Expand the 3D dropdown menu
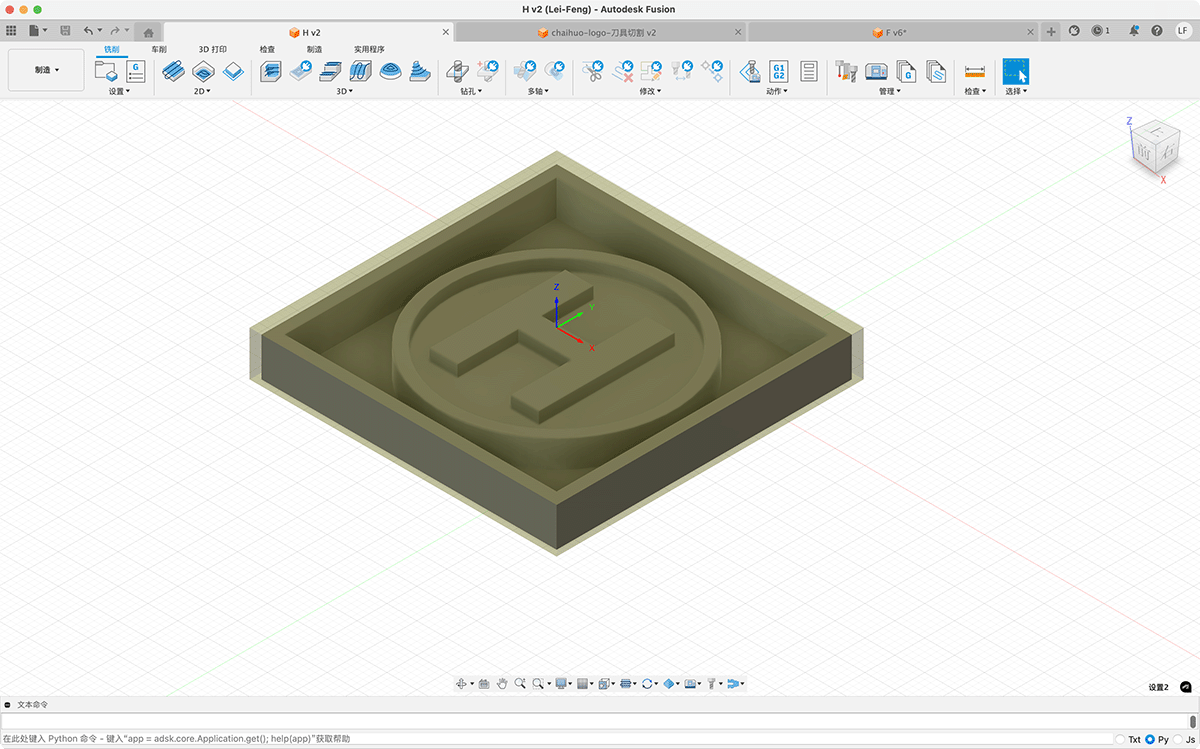Image resolution: width=1200 pixels, height=749 pixels. point(343,91)
